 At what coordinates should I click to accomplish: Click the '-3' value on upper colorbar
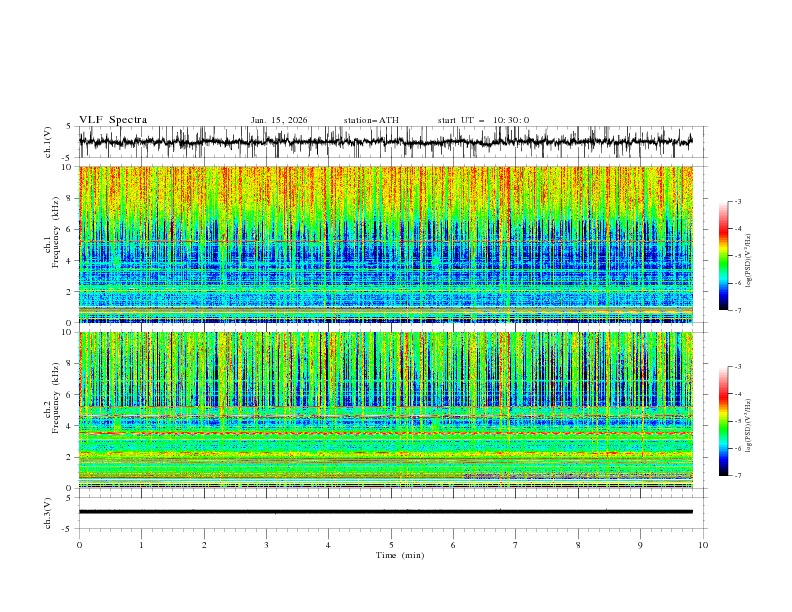click(x=738, y=201)
